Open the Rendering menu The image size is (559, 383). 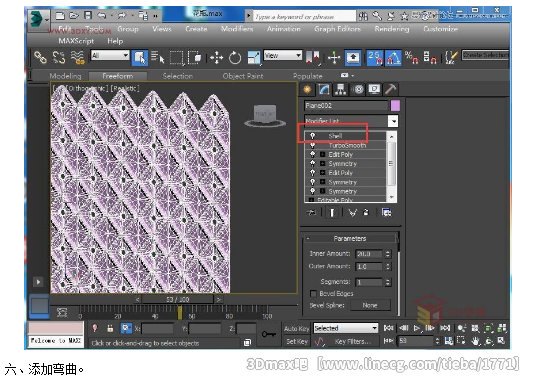tap(392, 29)
